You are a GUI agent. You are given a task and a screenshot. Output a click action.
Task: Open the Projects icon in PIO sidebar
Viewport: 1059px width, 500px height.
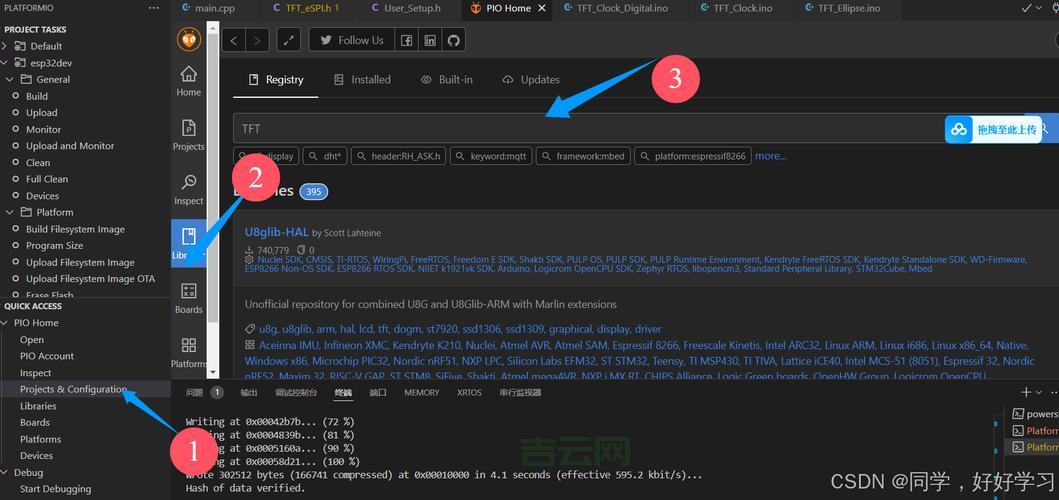188,134
